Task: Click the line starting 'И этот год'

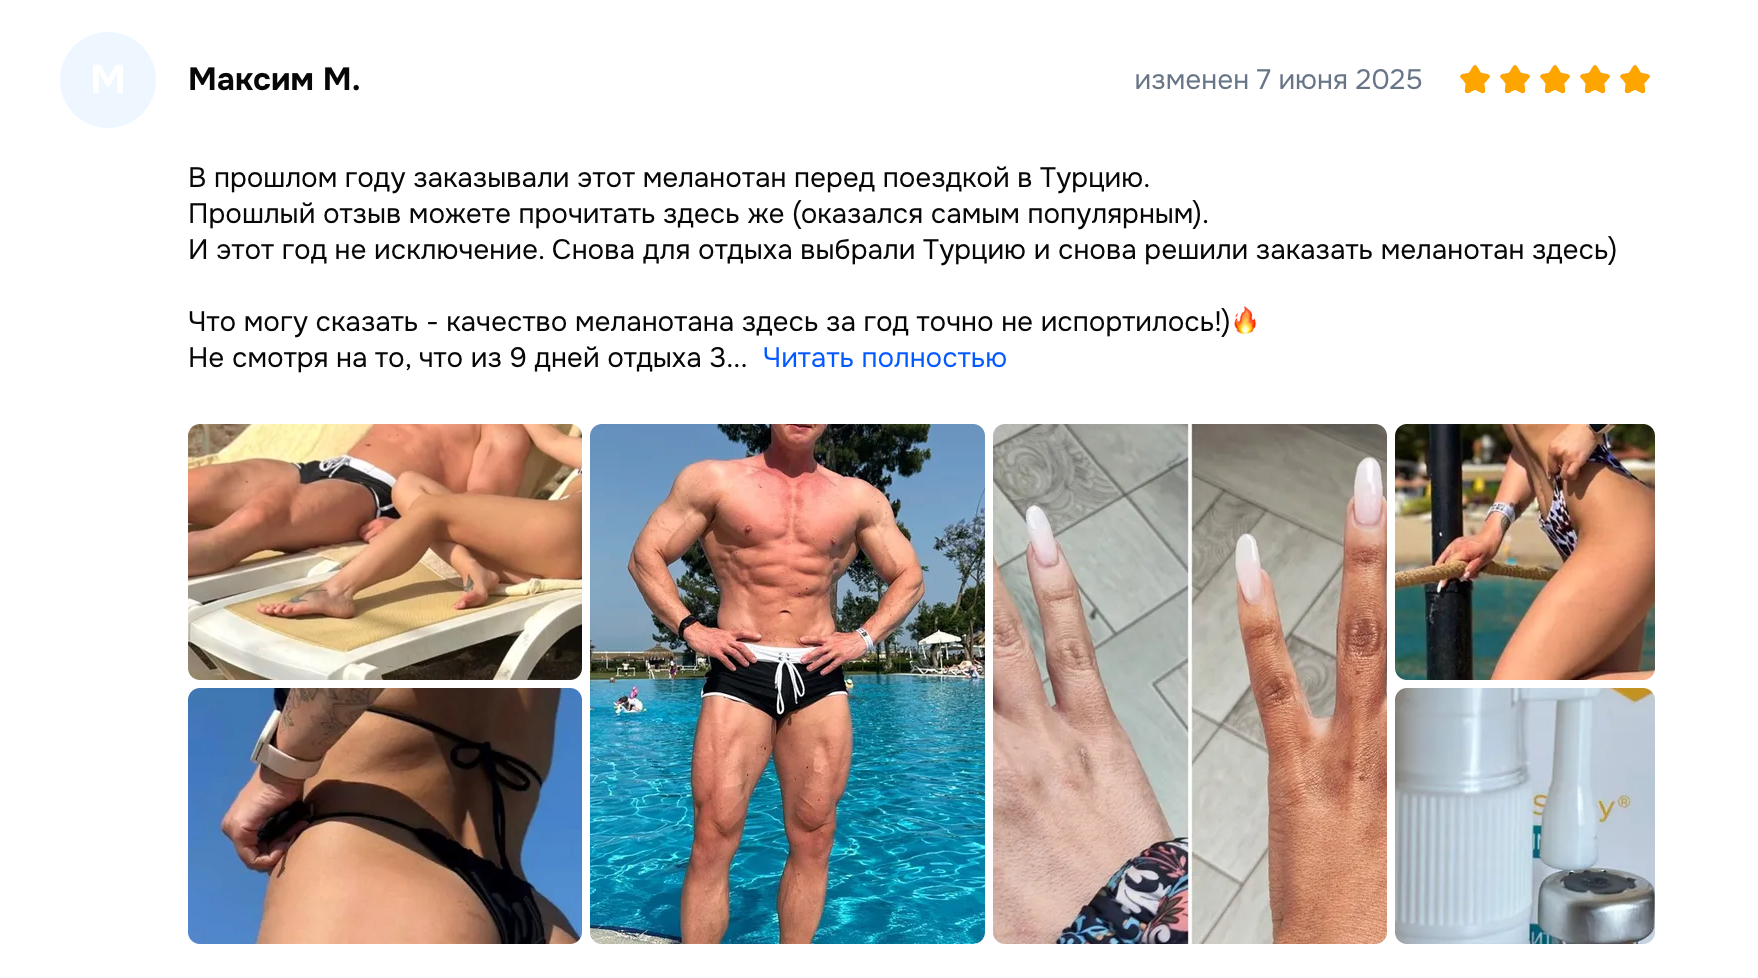Action: pos(902,250)
